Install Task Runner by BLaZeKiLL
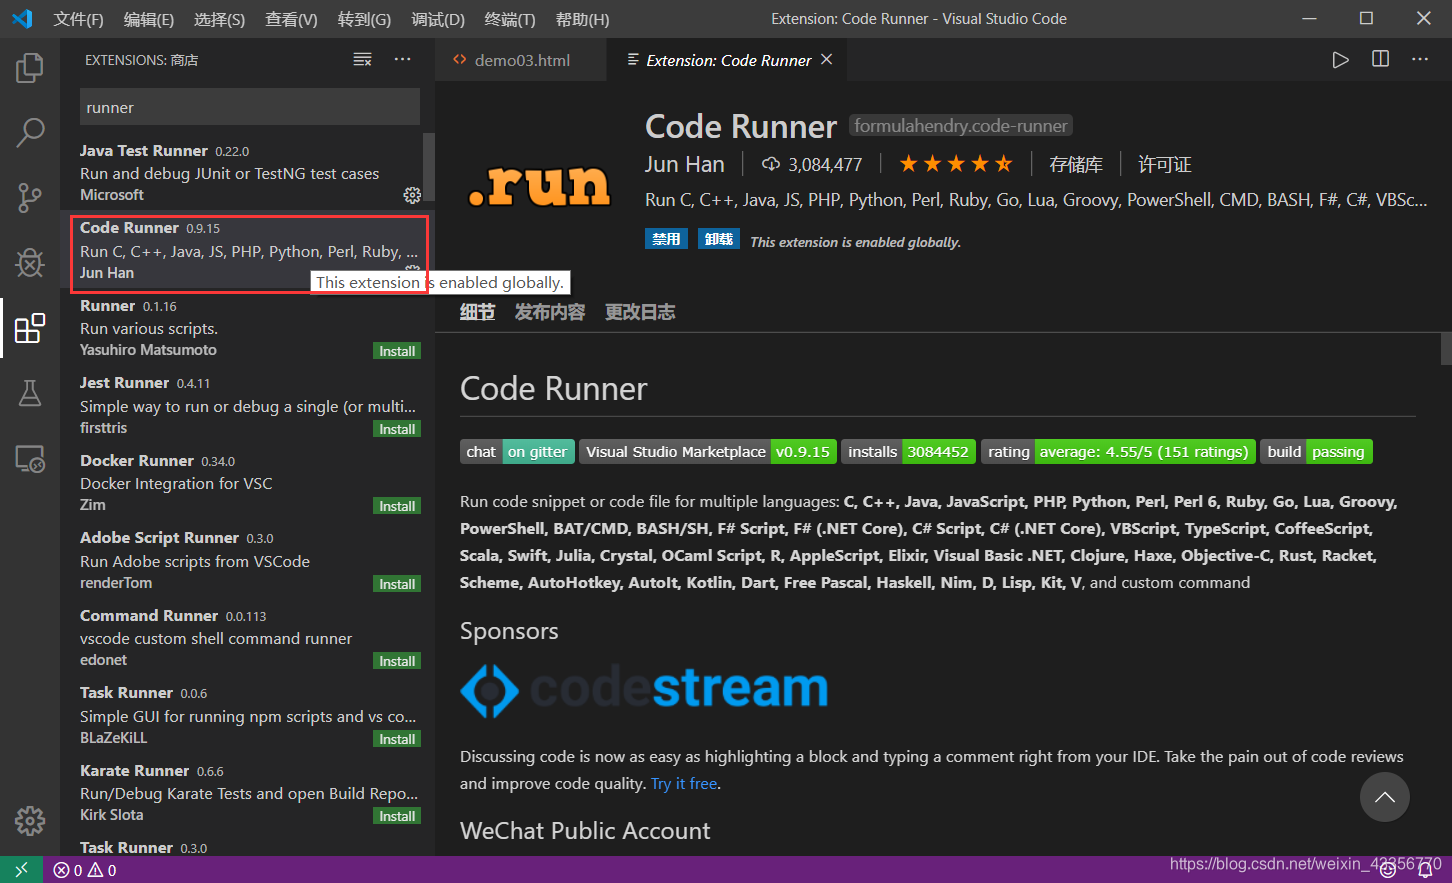Viewport: 1452px width, 883px height. pyautogui.click(x=397, y=739)
